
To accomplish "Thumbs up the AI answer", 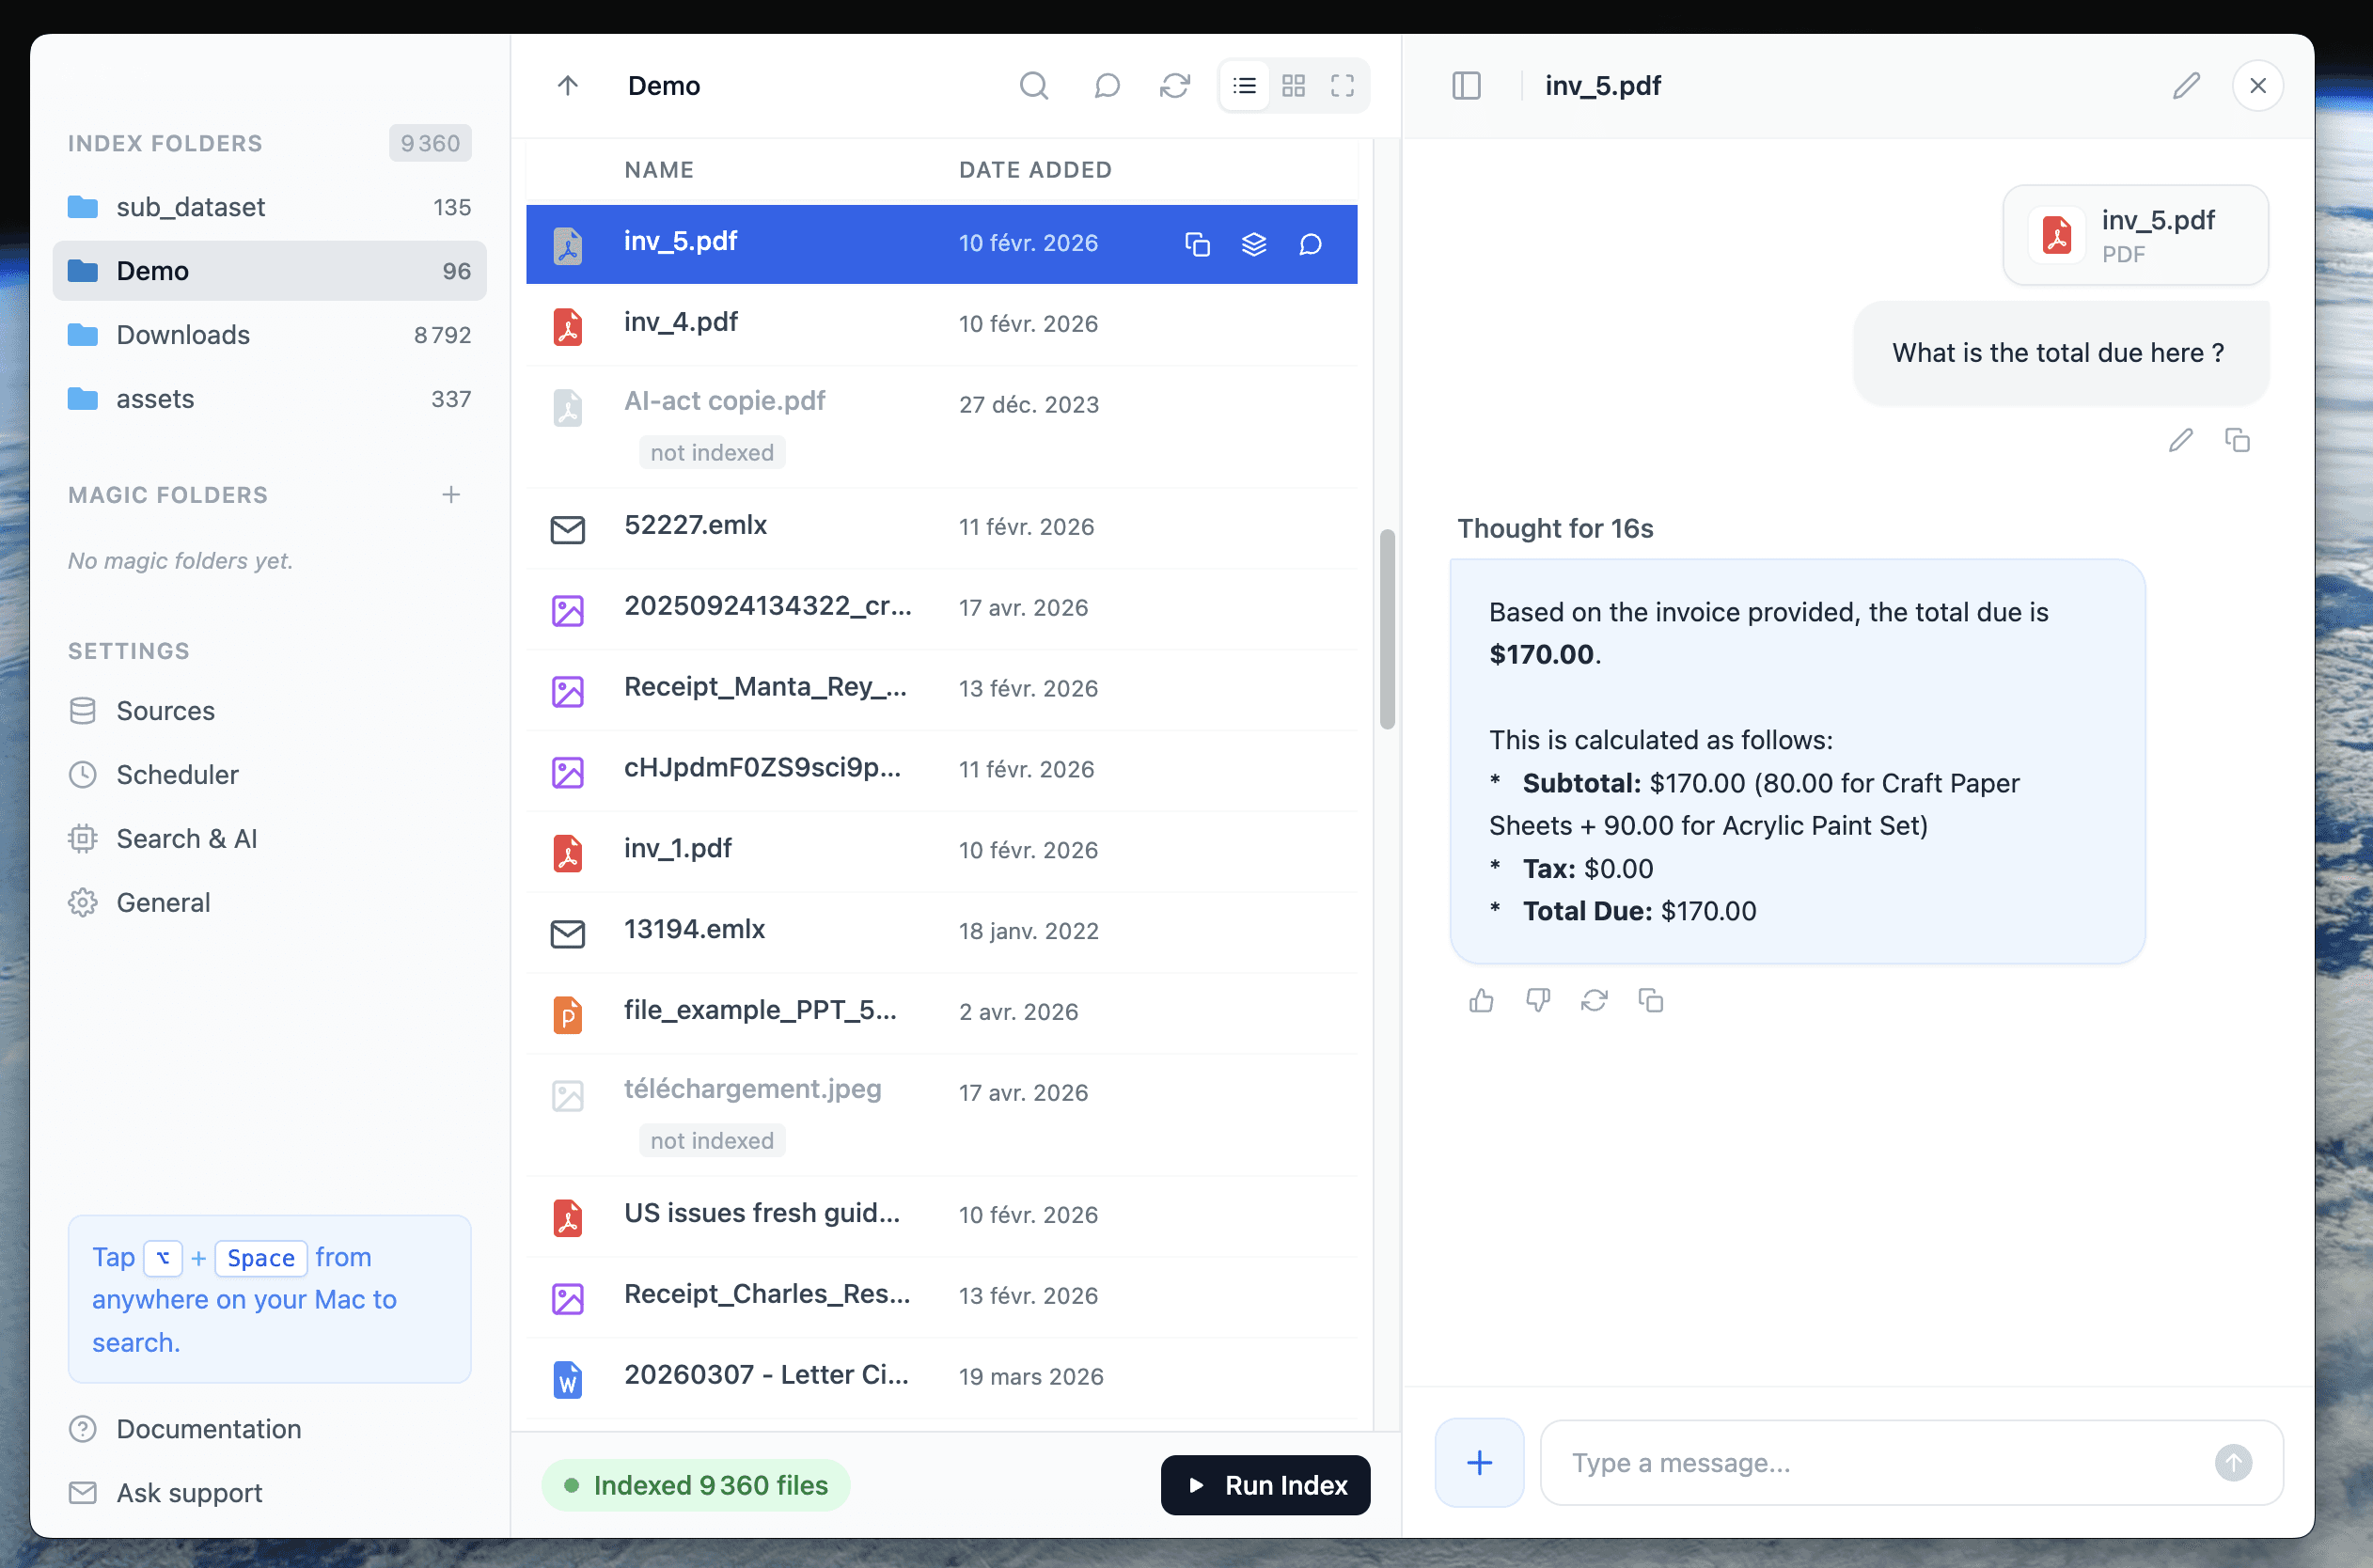I will [x=1481, y=1000].
